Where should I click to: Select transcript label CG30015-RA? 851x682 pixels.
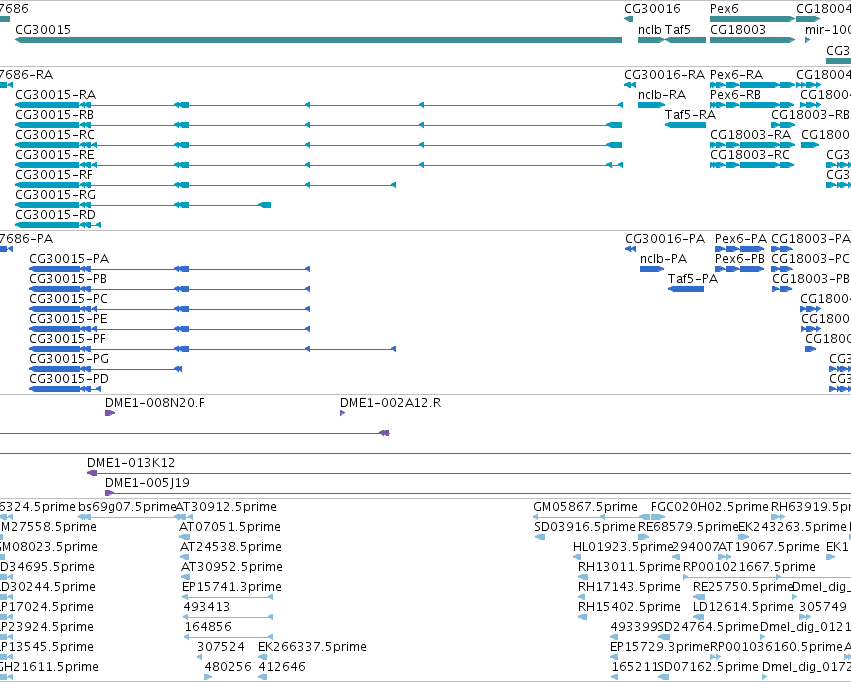click(55, 95)
